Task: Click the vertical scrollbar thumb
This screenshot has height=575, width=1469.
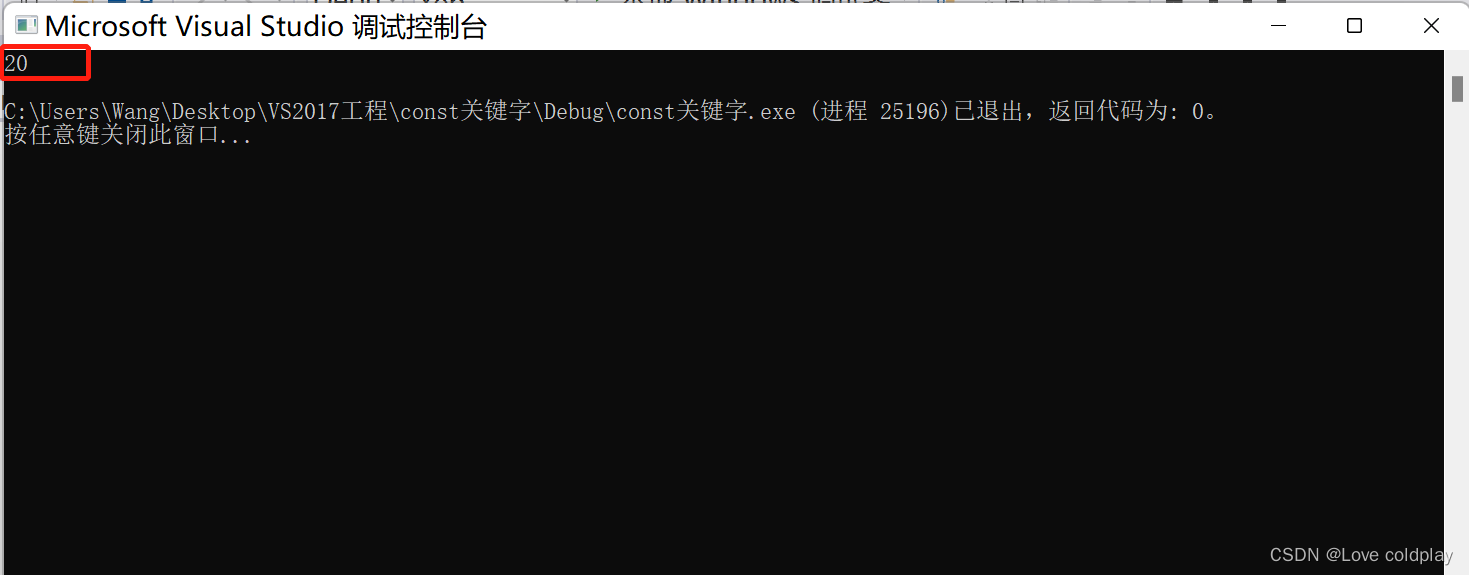Action: click(1457, 89)
